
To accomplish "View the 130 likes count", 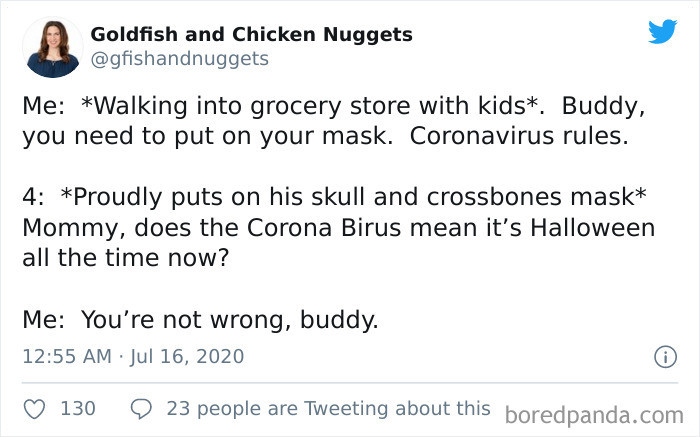I will (78, 408).
